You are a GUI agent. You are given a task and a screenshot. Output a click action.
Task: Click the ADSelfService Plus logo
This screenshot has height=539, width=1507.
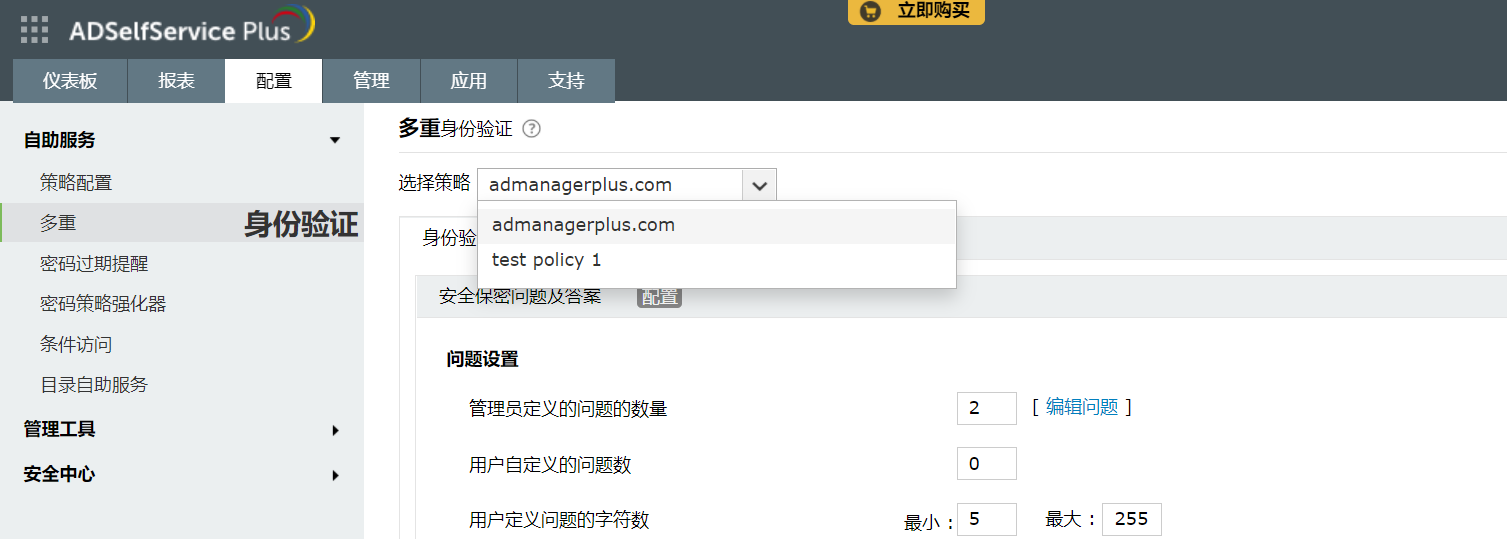[190, 28]
